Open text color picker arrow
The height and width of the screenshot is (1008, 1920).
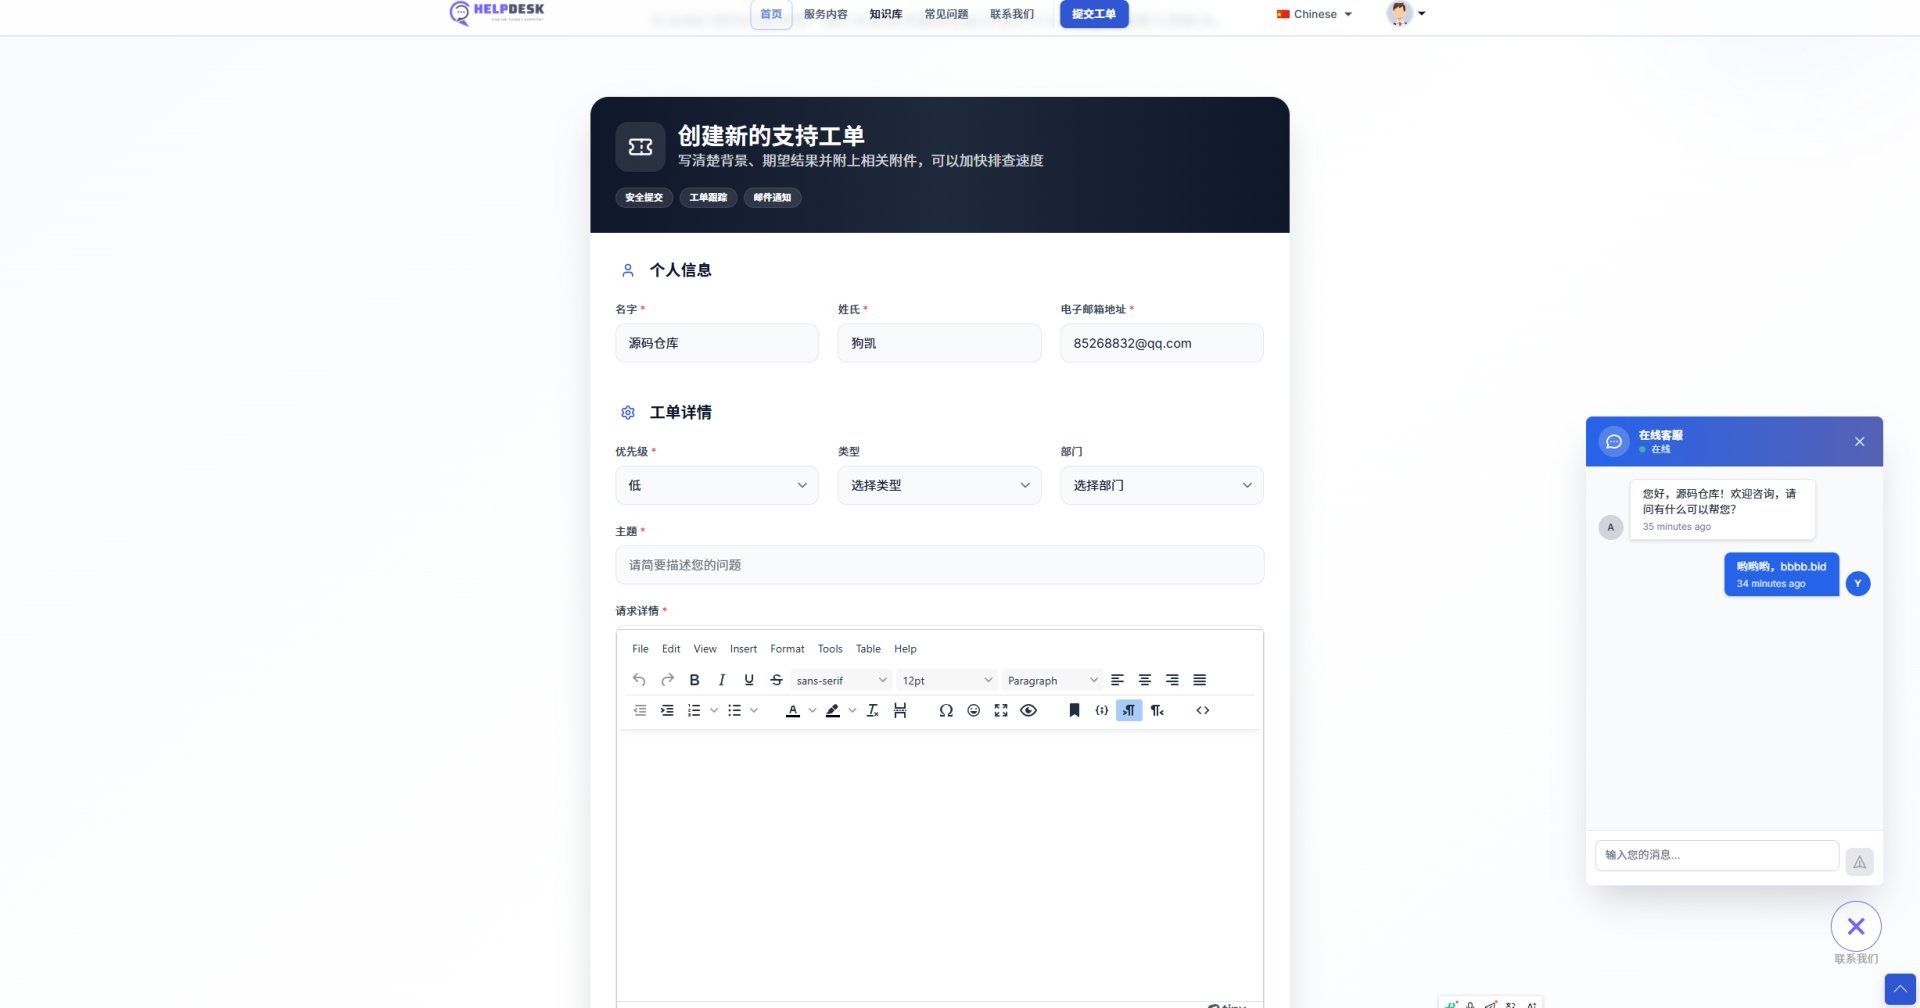point(812,710)
